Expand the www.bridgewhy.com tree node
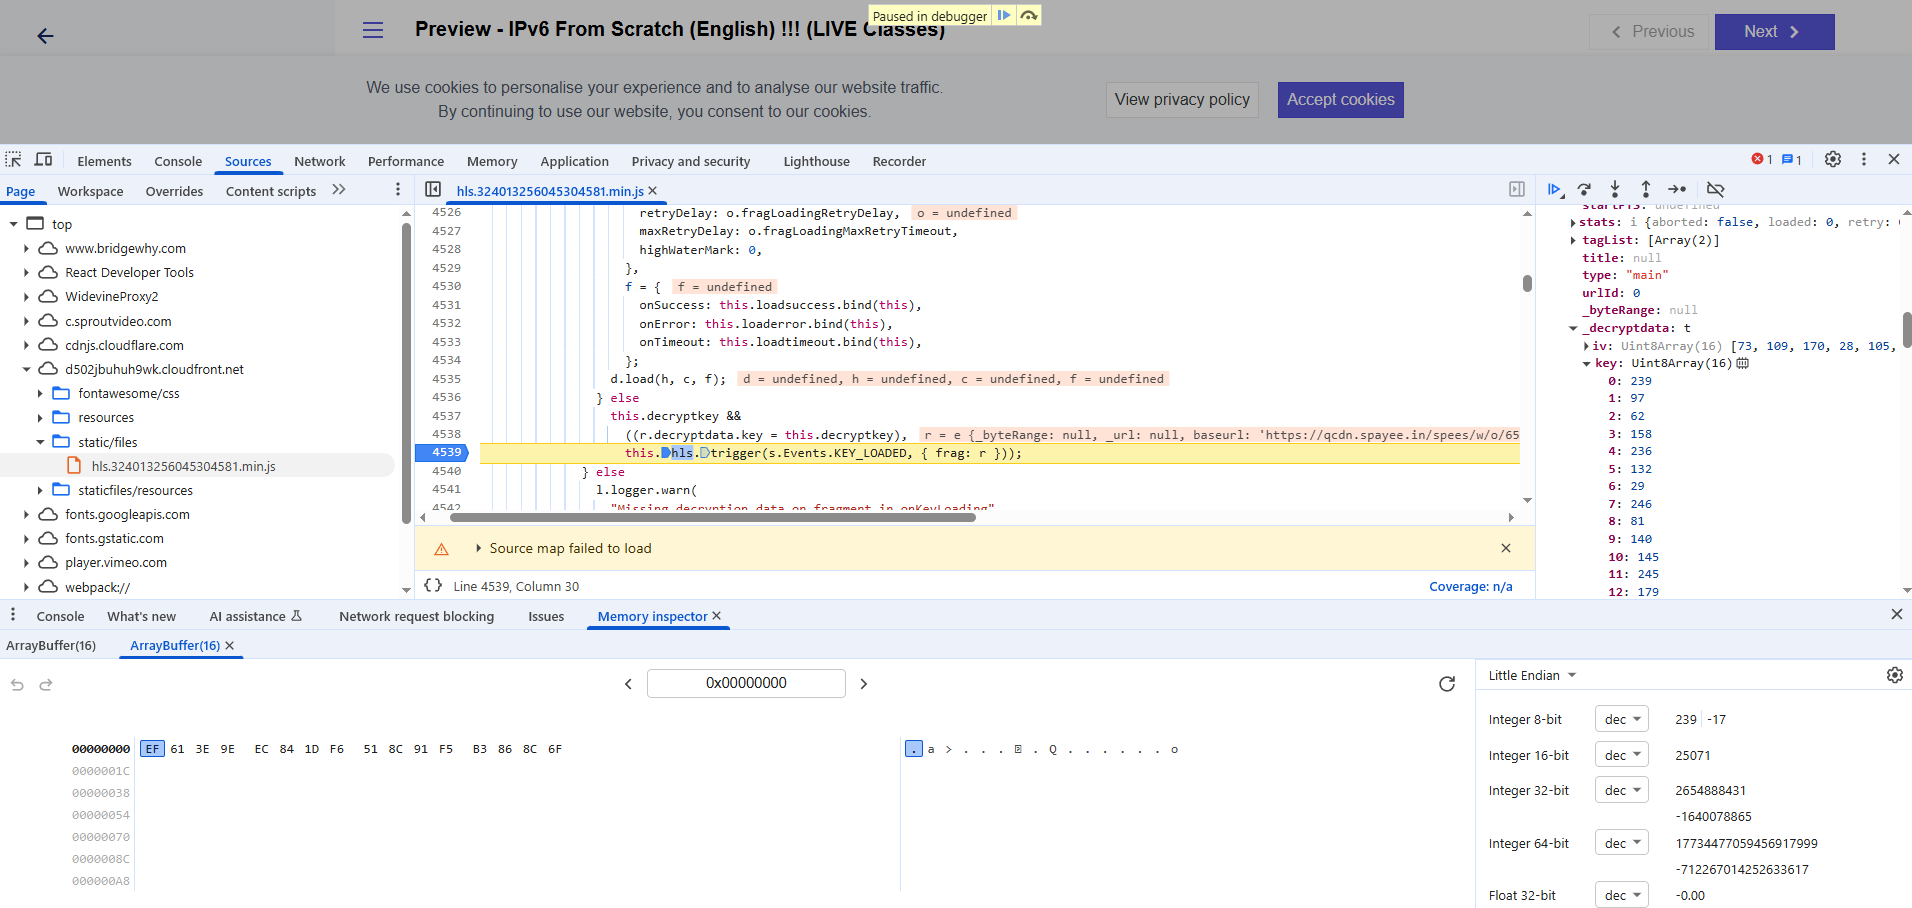1912x908 pixels. tap(27, 248)
